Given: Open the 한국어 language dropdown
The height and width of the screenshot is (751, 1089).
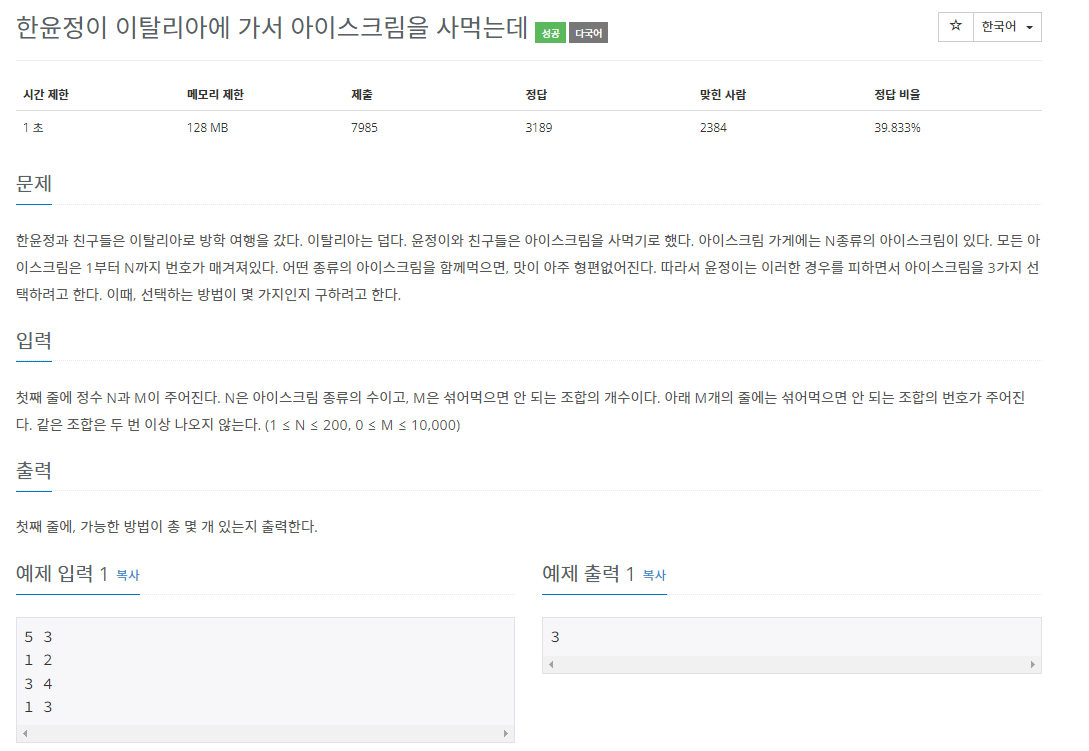Looking at the screenshot, I should click(1007, 27).
